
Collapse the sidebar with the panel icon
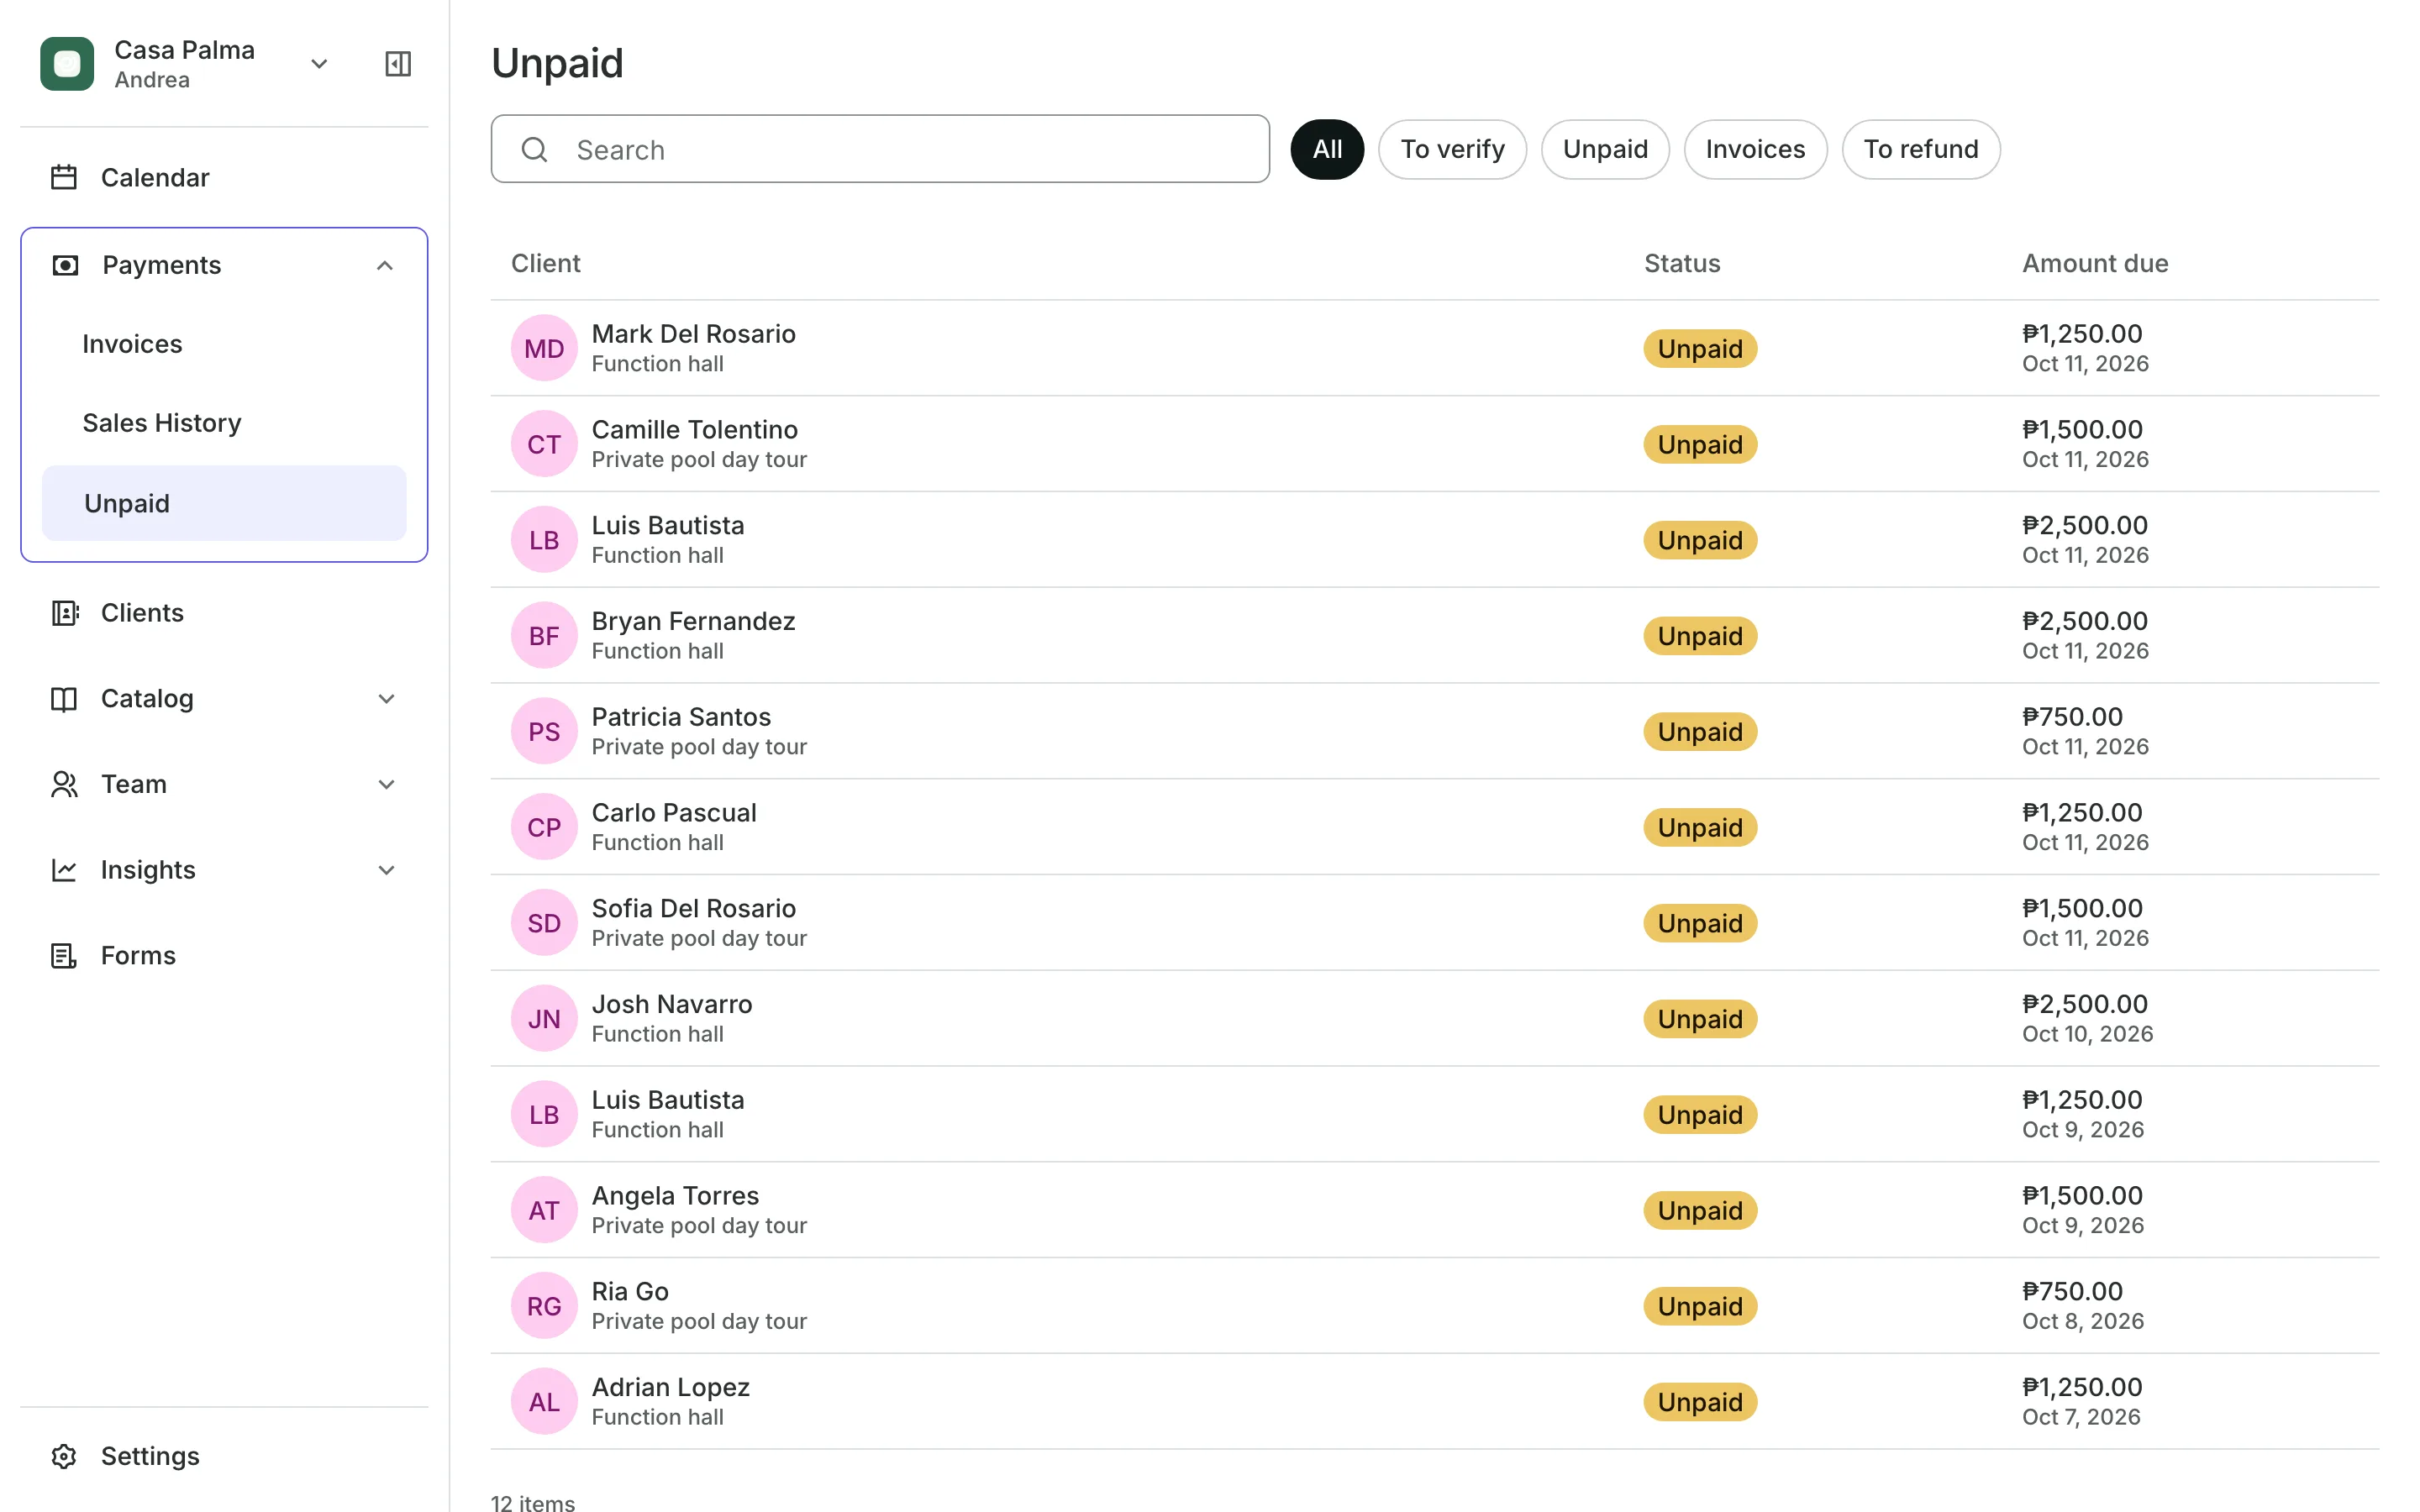398,64
